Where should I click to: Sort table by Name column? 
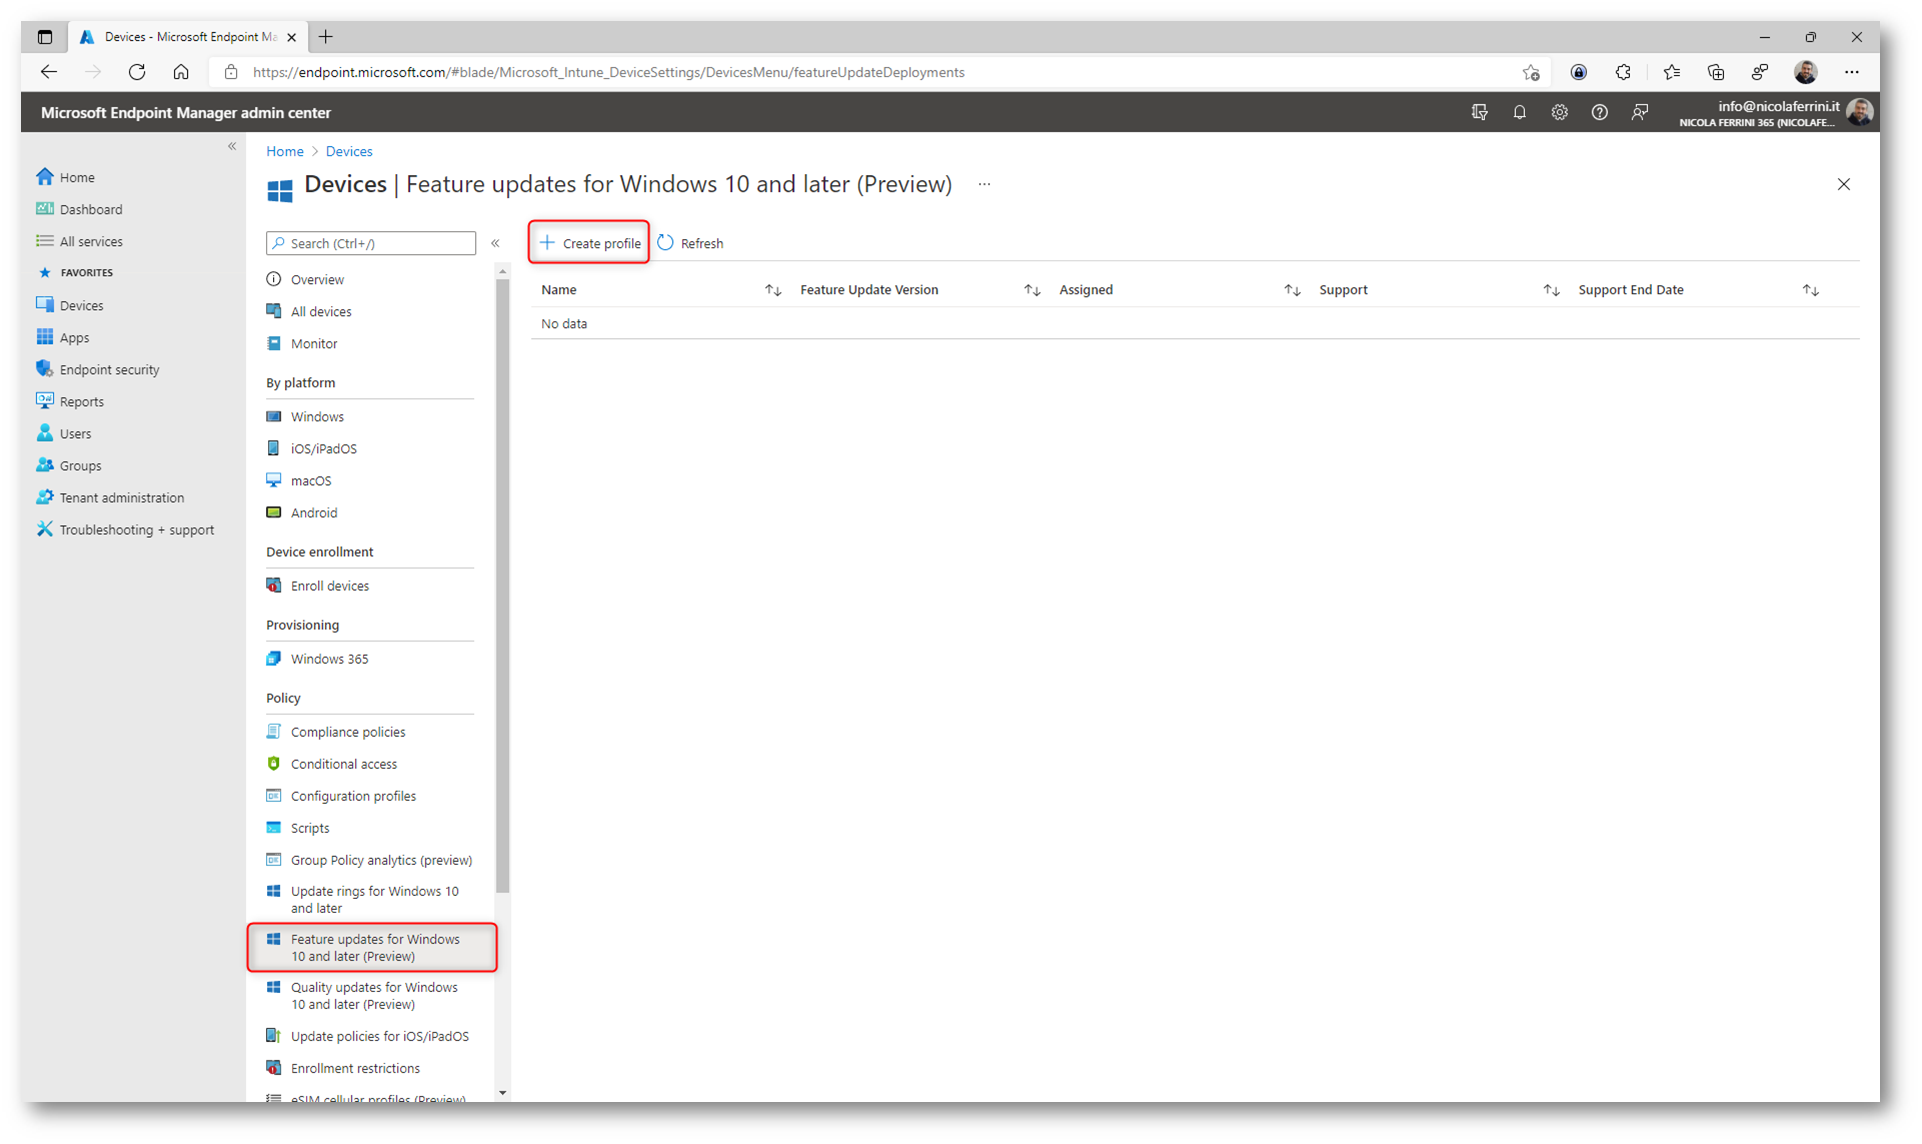(x=772, y=290)
